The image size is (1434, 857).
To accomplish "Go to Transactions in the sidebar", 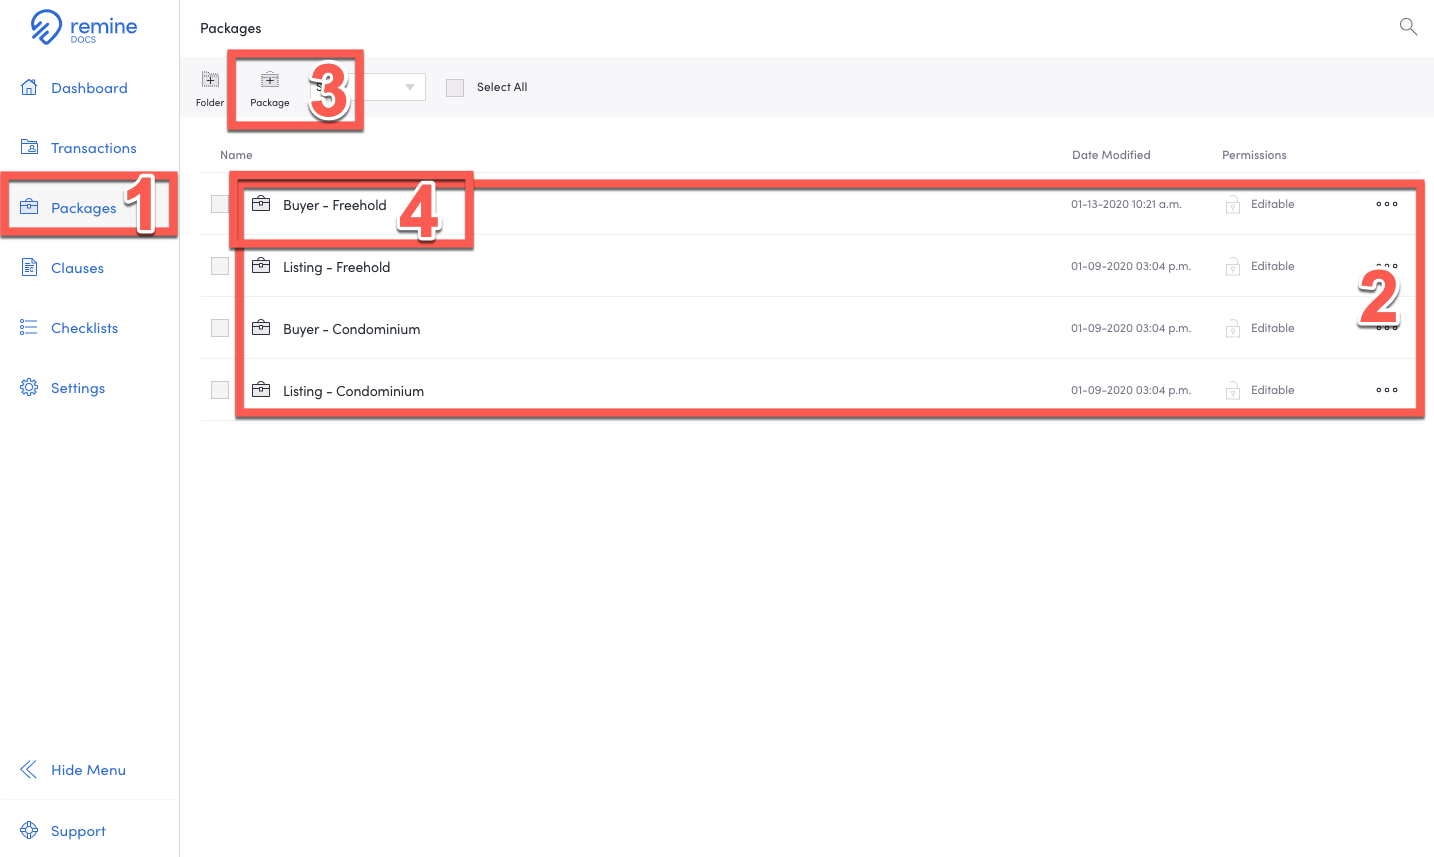I will (78, 148).
